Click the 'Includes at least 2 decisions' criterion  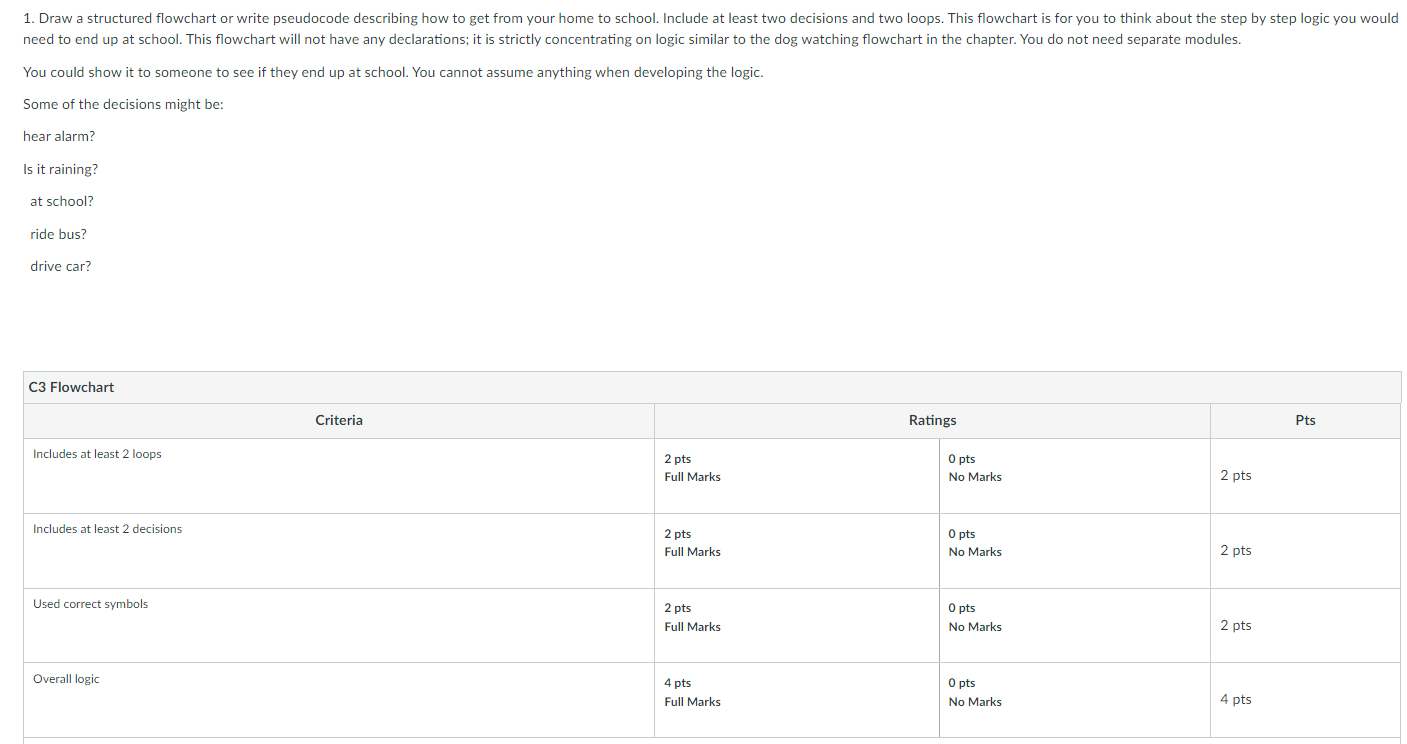107,529
